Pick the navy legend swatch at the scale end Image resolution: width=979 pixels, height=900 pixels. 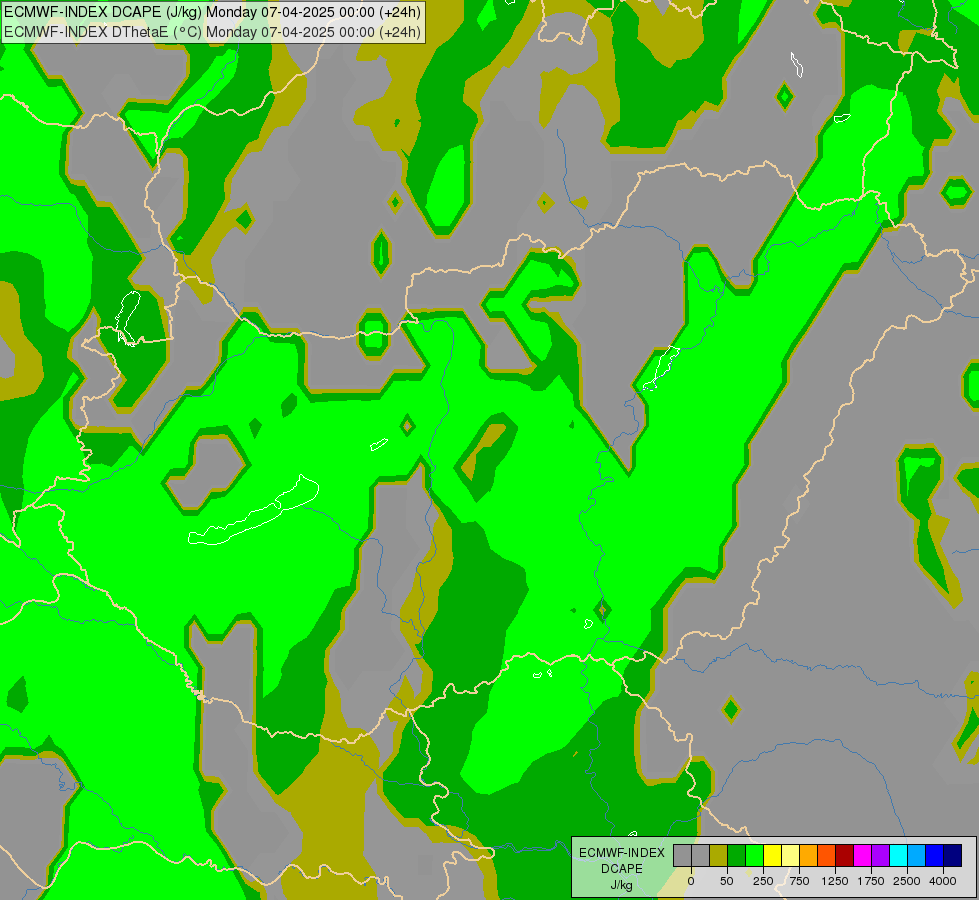pos(953,855)
